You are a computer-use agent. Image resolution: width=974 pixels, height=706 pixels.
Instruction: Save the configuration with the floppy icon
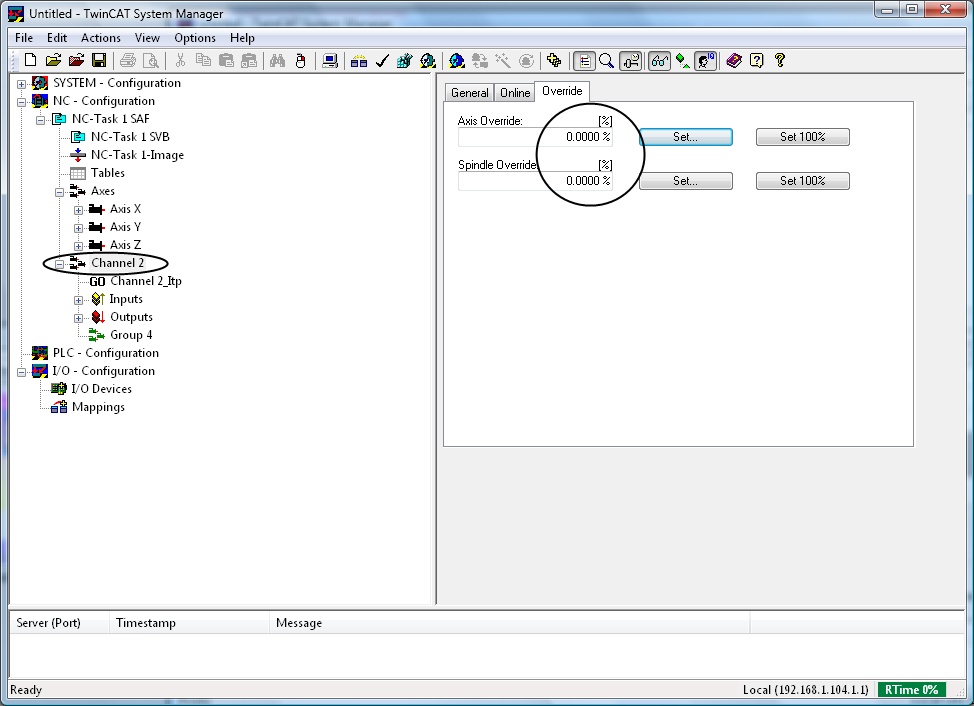click(x=99, y=60)
